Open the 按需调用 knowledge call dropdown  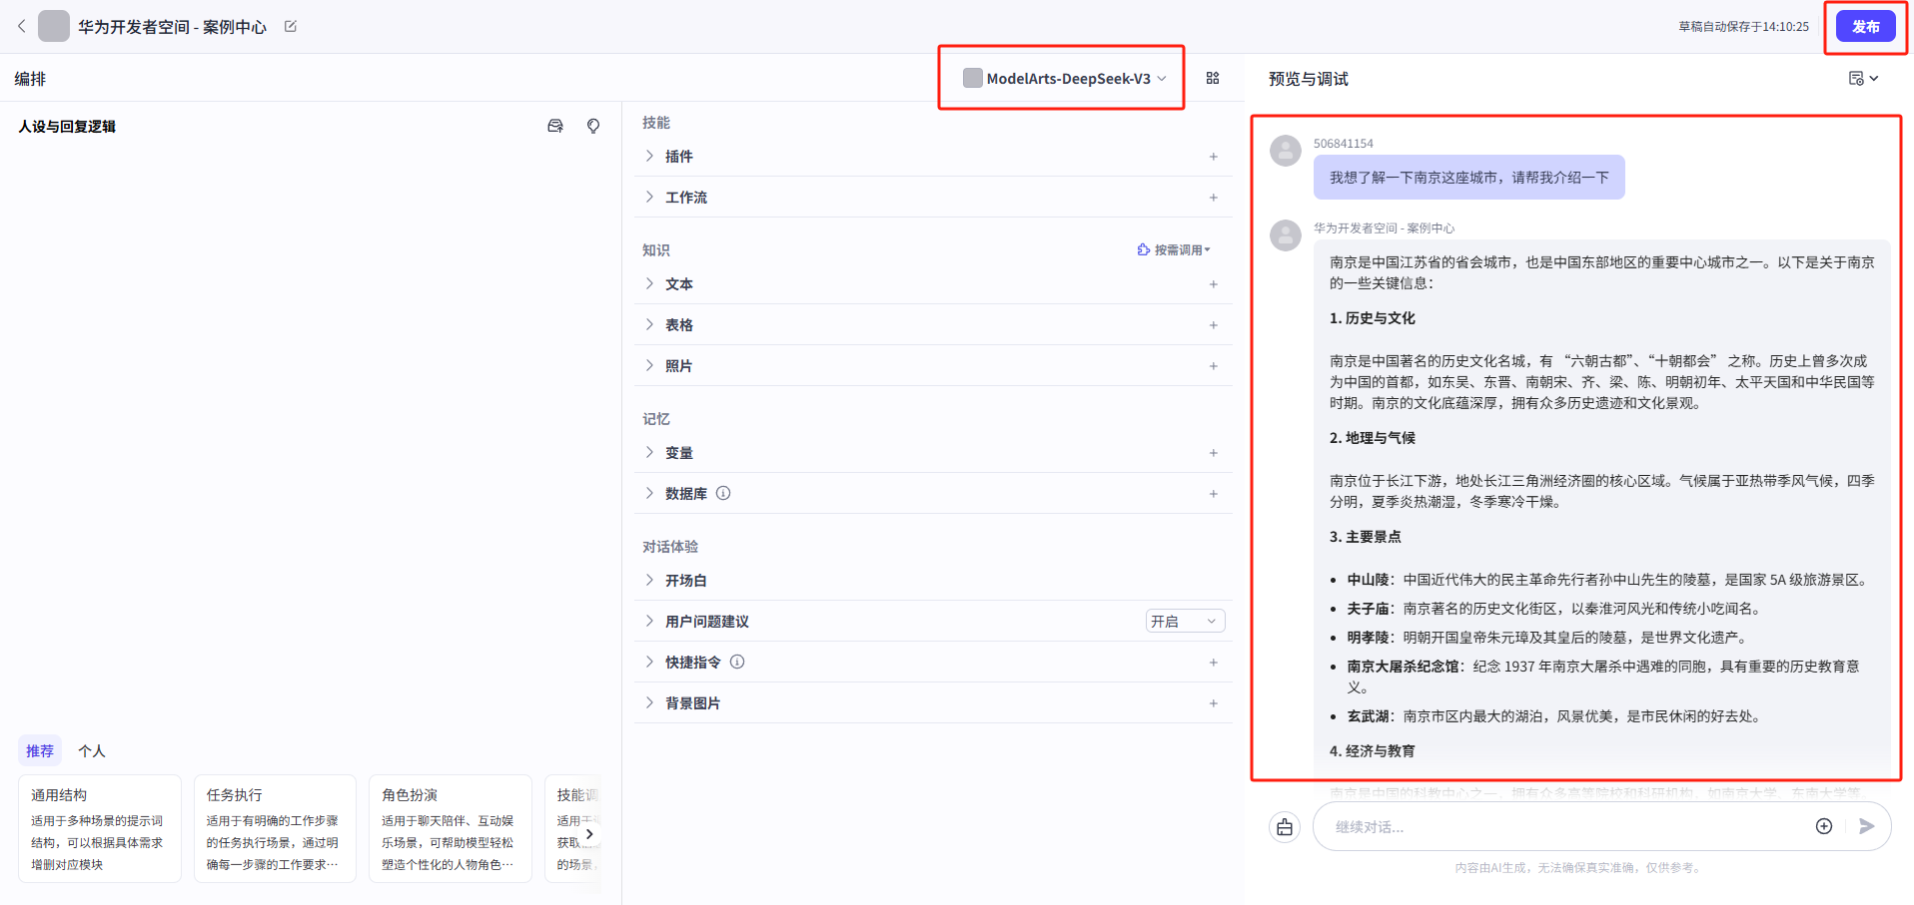[x=1173, y=250]
